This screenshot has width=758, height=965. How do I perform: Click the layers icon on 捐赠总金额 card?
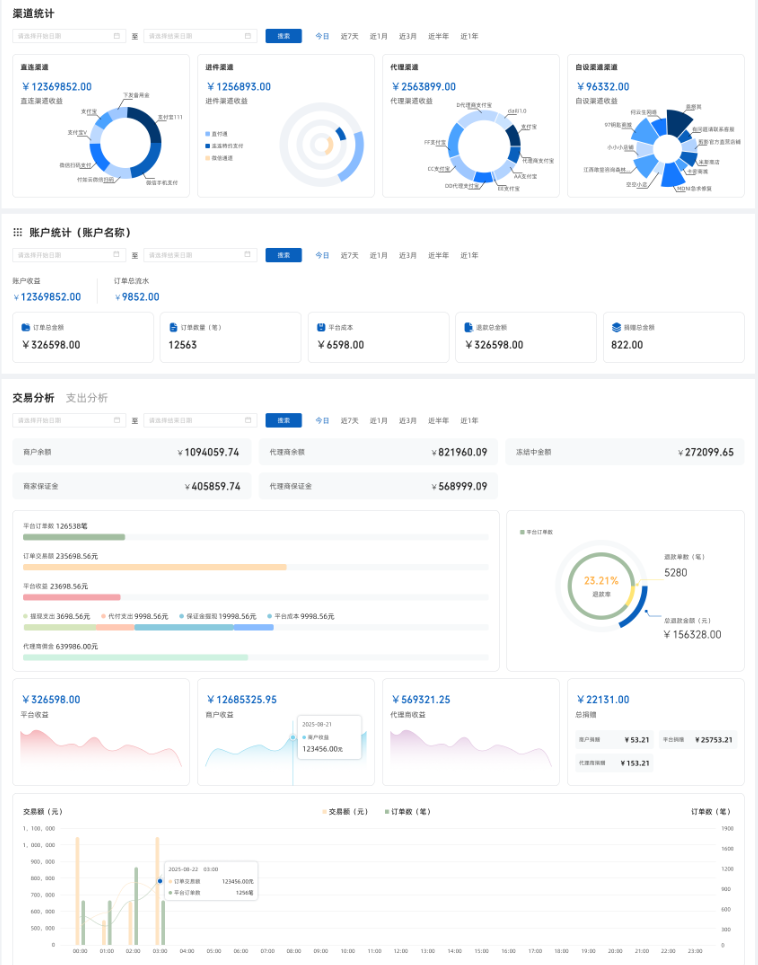[x=616, y=327]
